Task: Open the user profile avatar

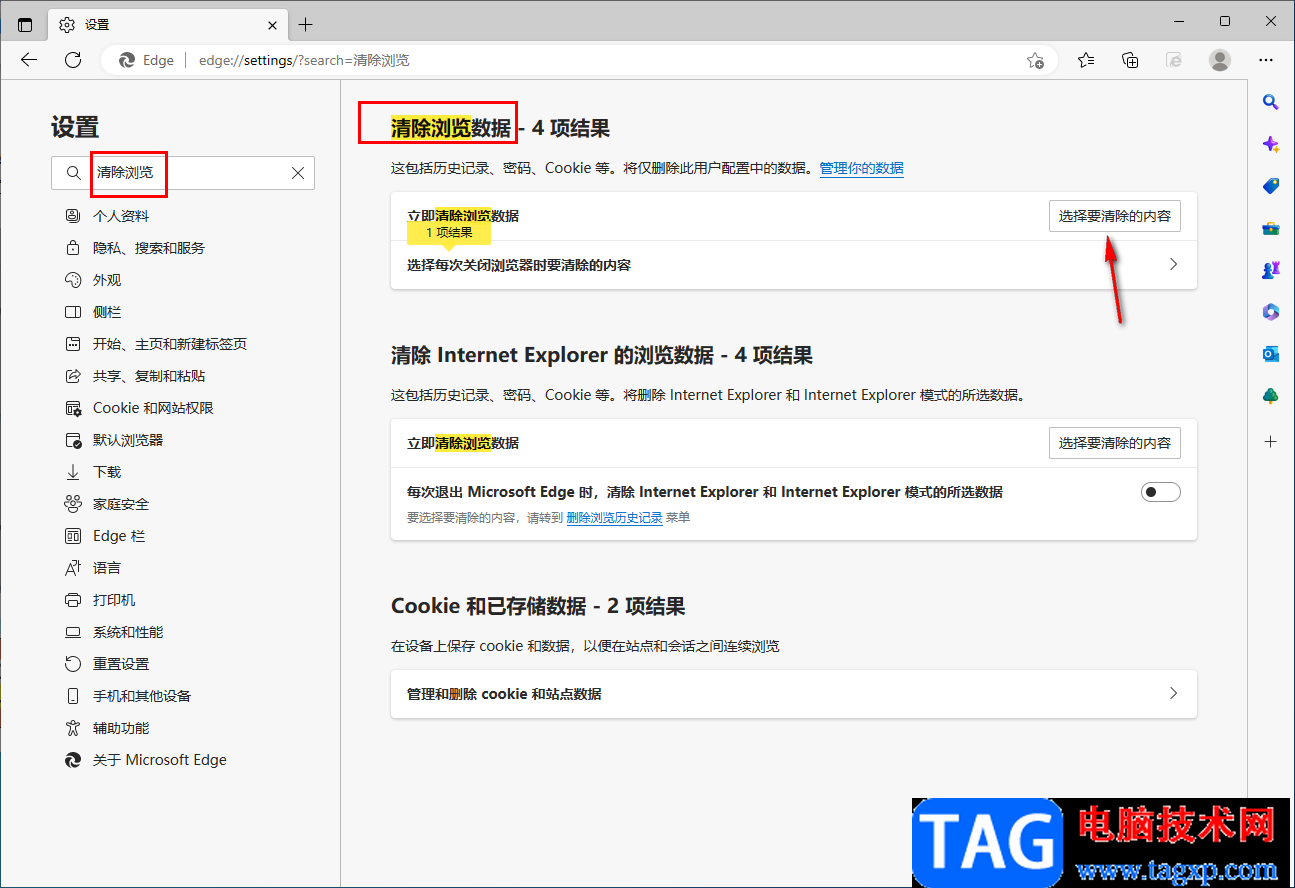Action: [1220, 60]
